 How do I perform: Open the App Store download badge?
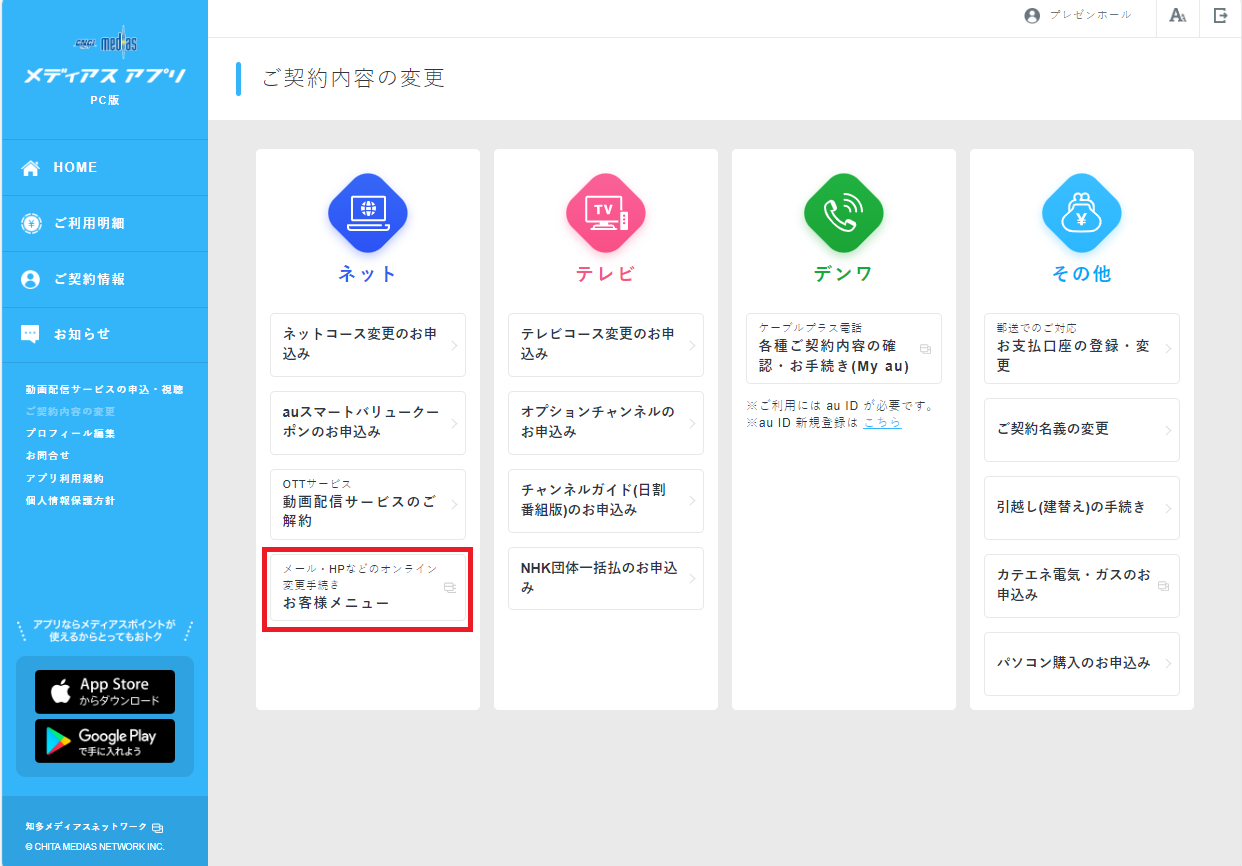coord(104,691)
